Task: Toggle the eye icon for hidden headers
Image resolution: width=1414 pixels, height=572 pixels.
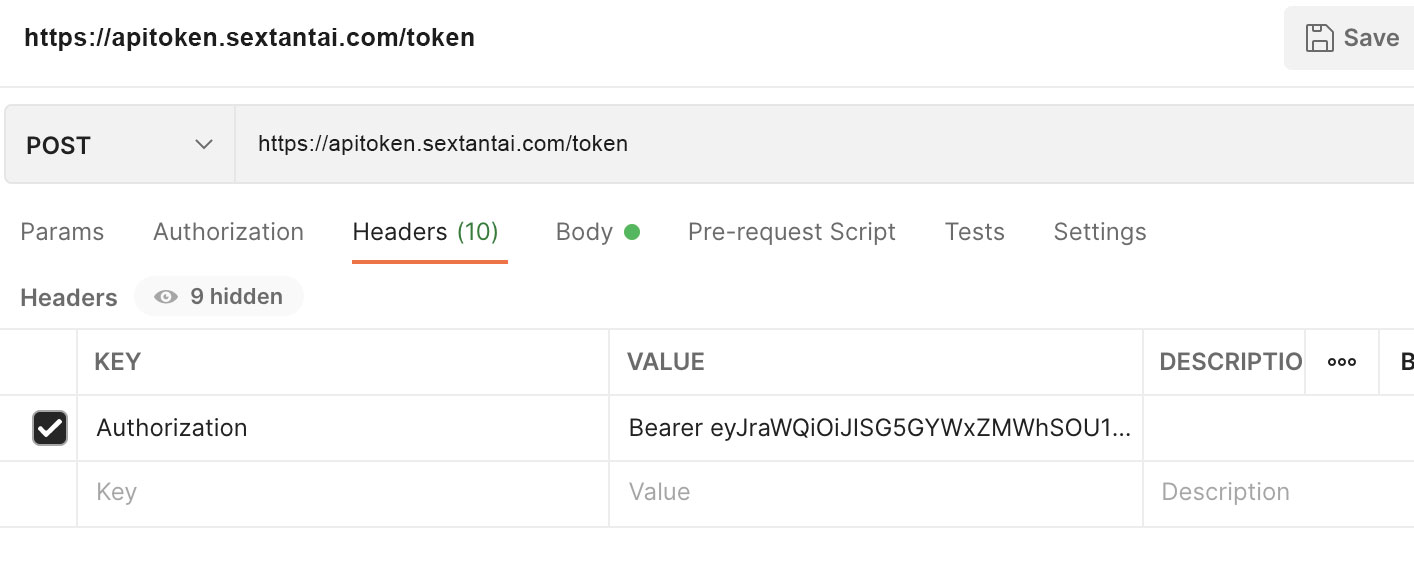Action: [166, 297]
